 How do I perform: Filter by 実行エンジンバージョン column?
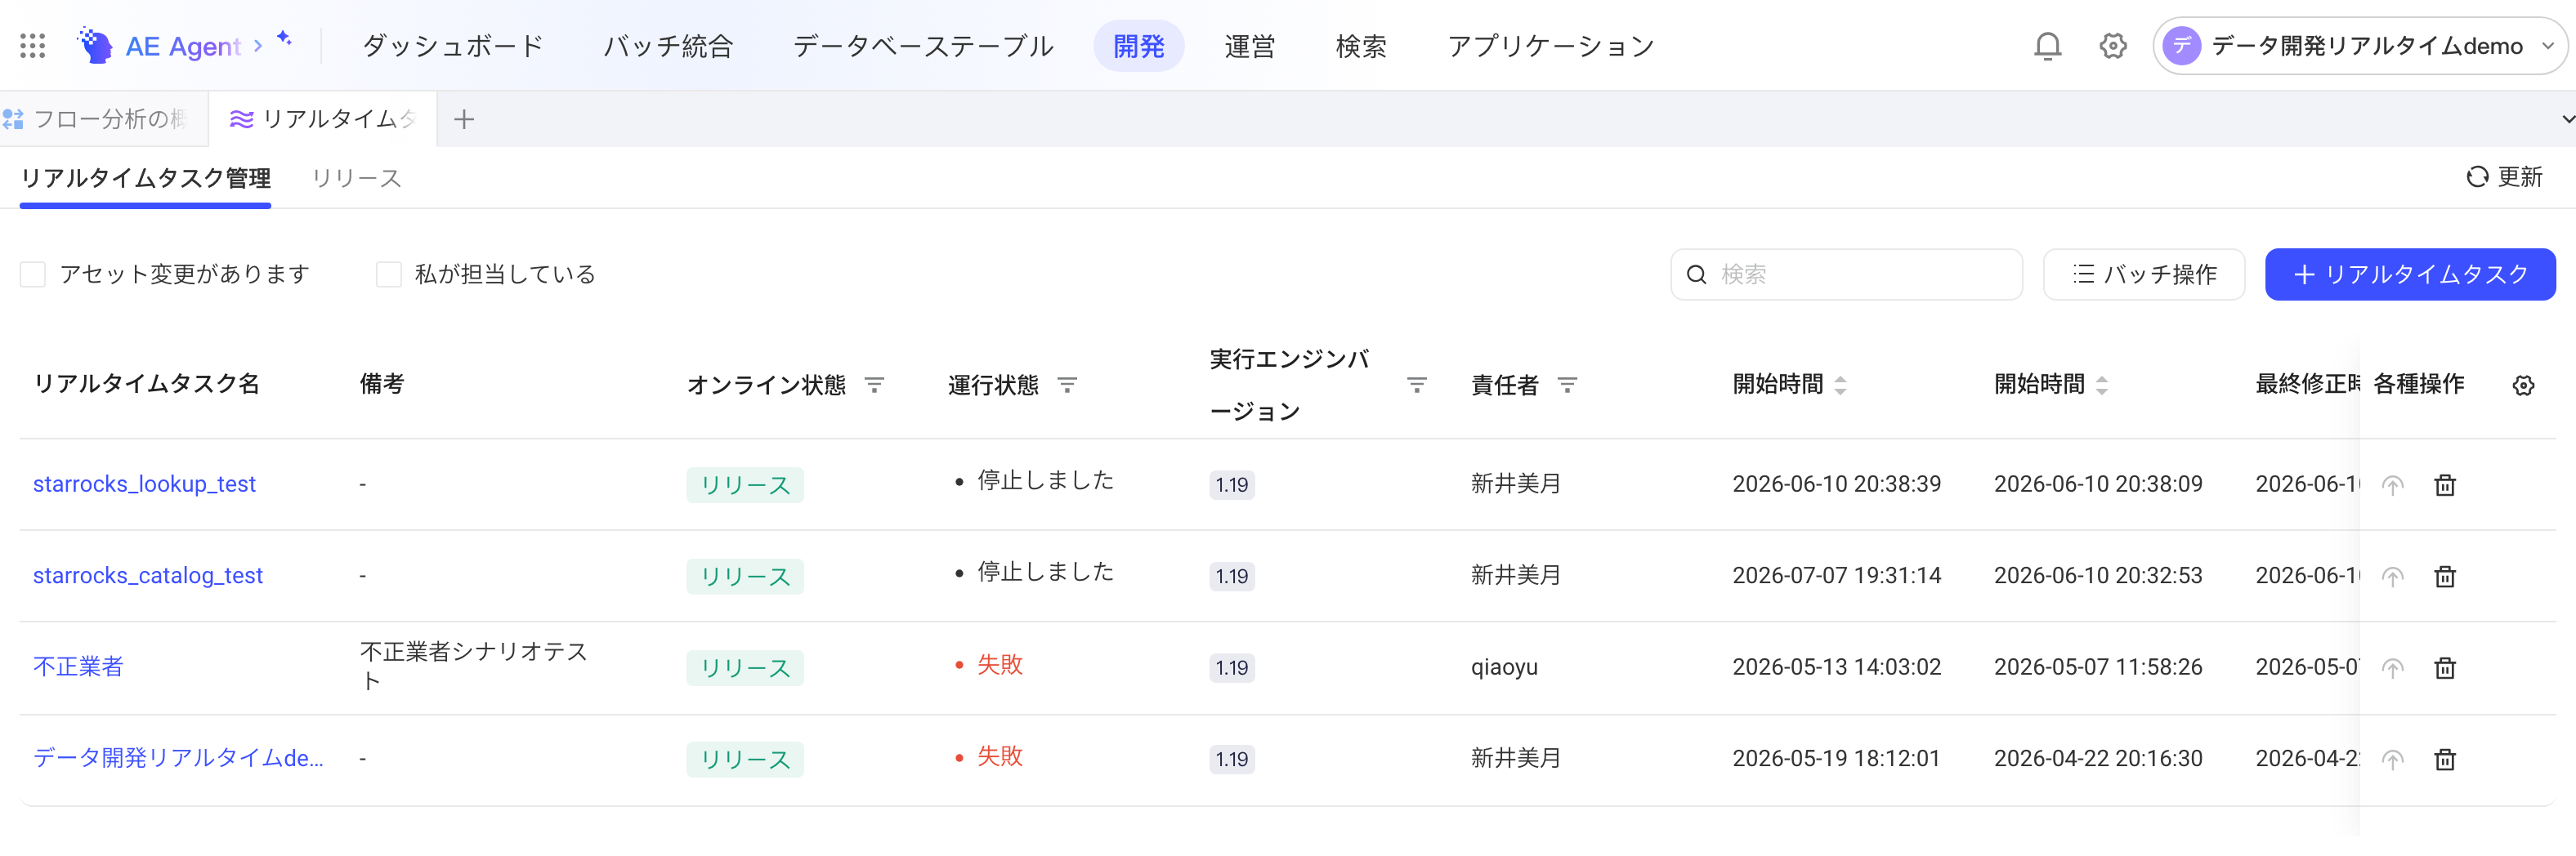(x=1416, y=385)
